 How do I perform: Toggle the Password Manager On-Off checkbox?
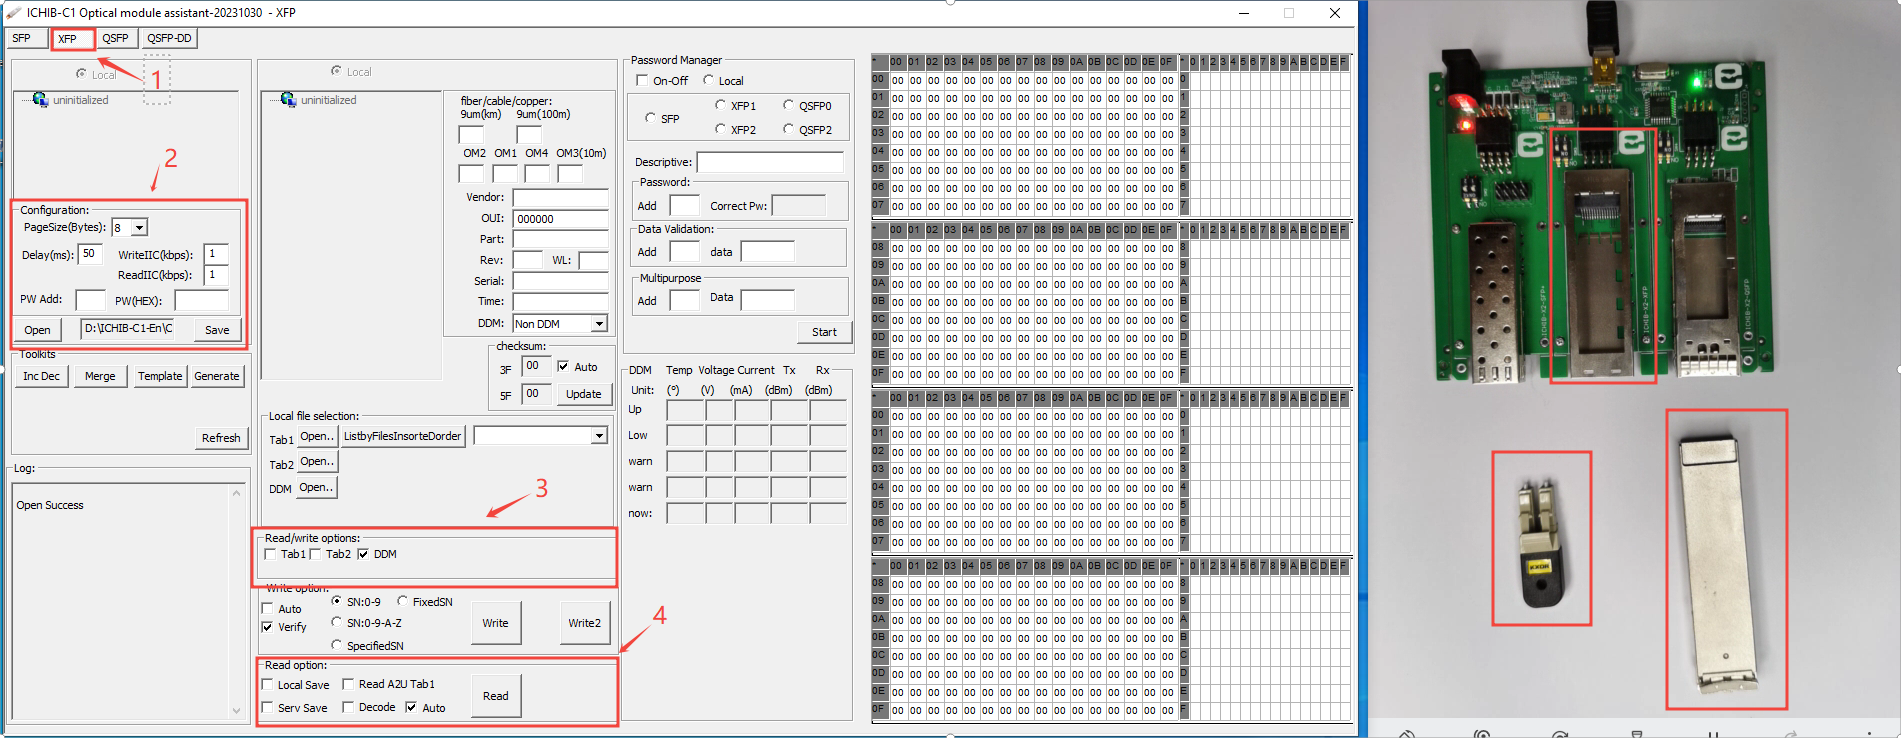[x=642, y=80]
